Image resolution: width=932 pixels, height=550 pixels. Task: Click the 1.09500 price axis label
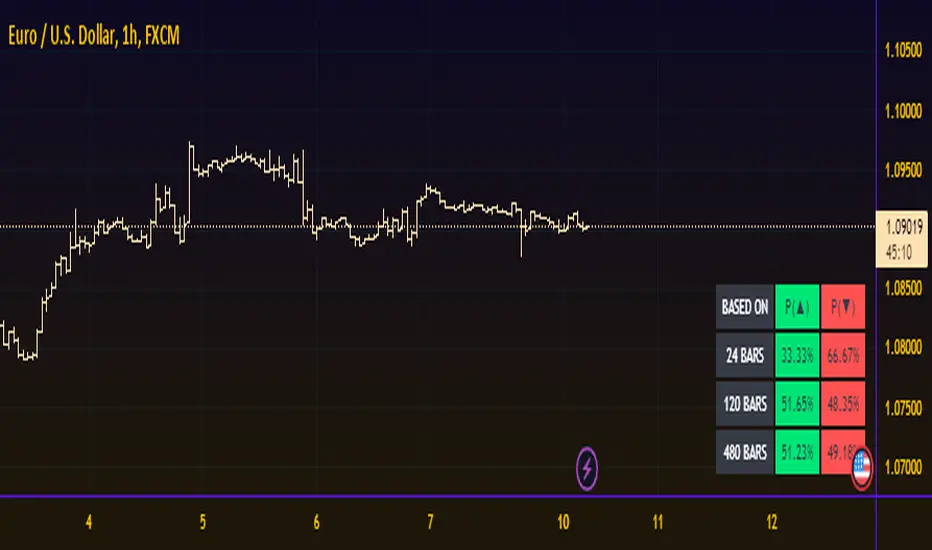(903, 170)
